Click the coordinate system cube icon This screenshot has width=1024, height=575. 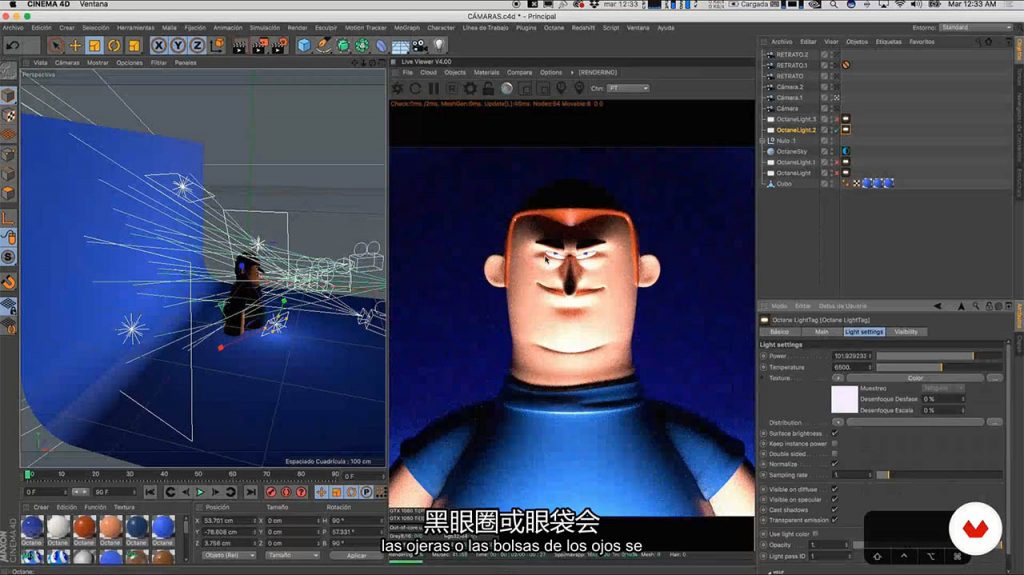click(217, 45)
